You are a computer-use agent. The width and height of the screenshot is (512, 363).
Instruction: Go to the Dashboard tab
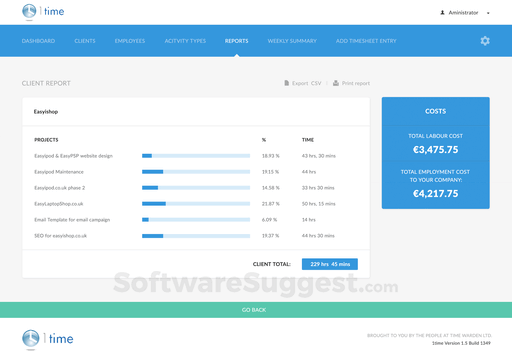(x=38, y=41)
